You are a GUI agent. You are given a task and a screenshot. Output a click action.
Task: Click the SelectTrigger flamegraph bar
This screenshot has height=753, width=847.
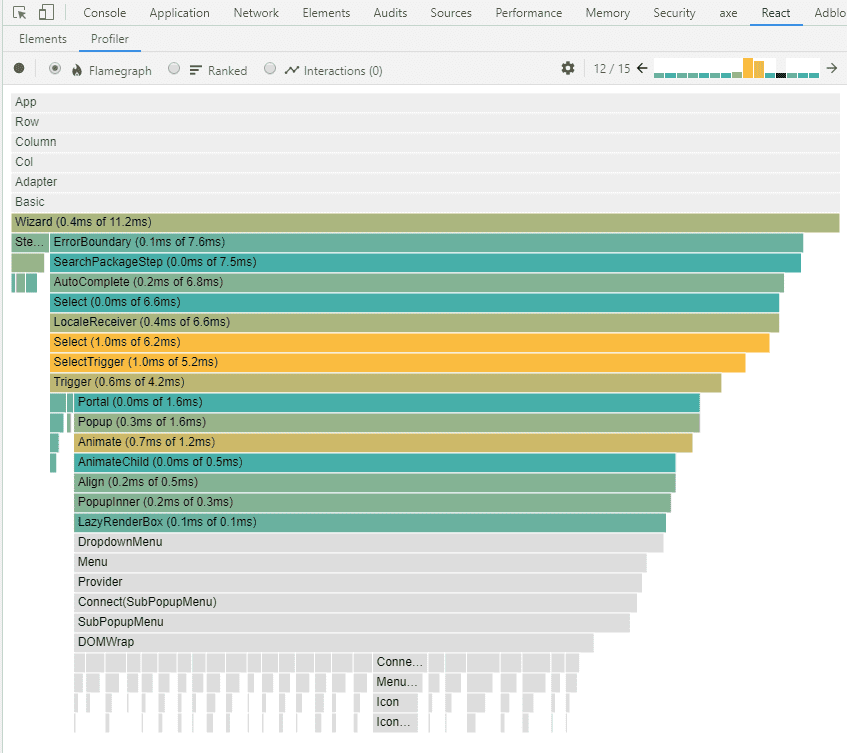[398, 362]
